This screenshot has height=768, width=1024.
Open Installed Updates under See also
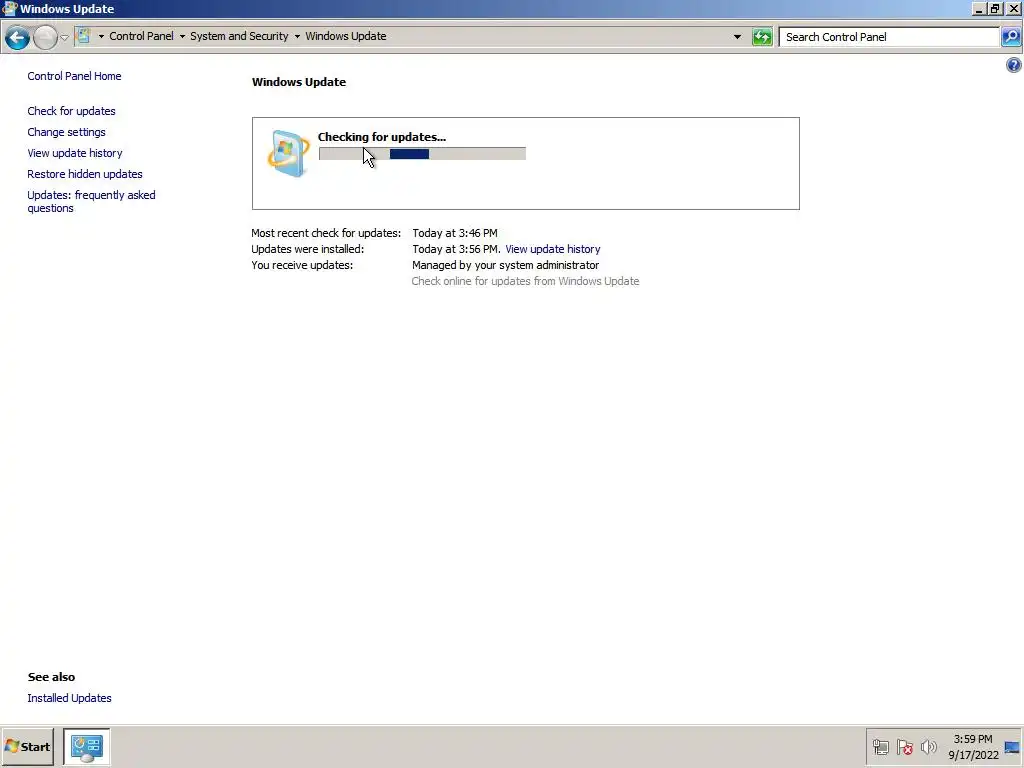[69, 698]
